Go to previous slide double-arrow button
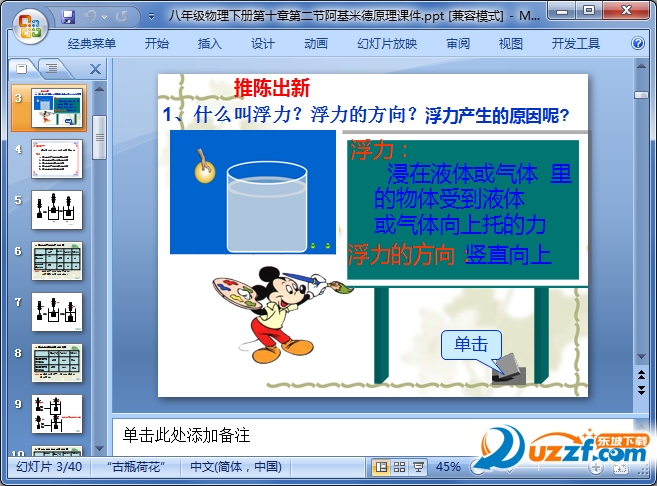Screen dimensions: 657x486 coord(641,374)
